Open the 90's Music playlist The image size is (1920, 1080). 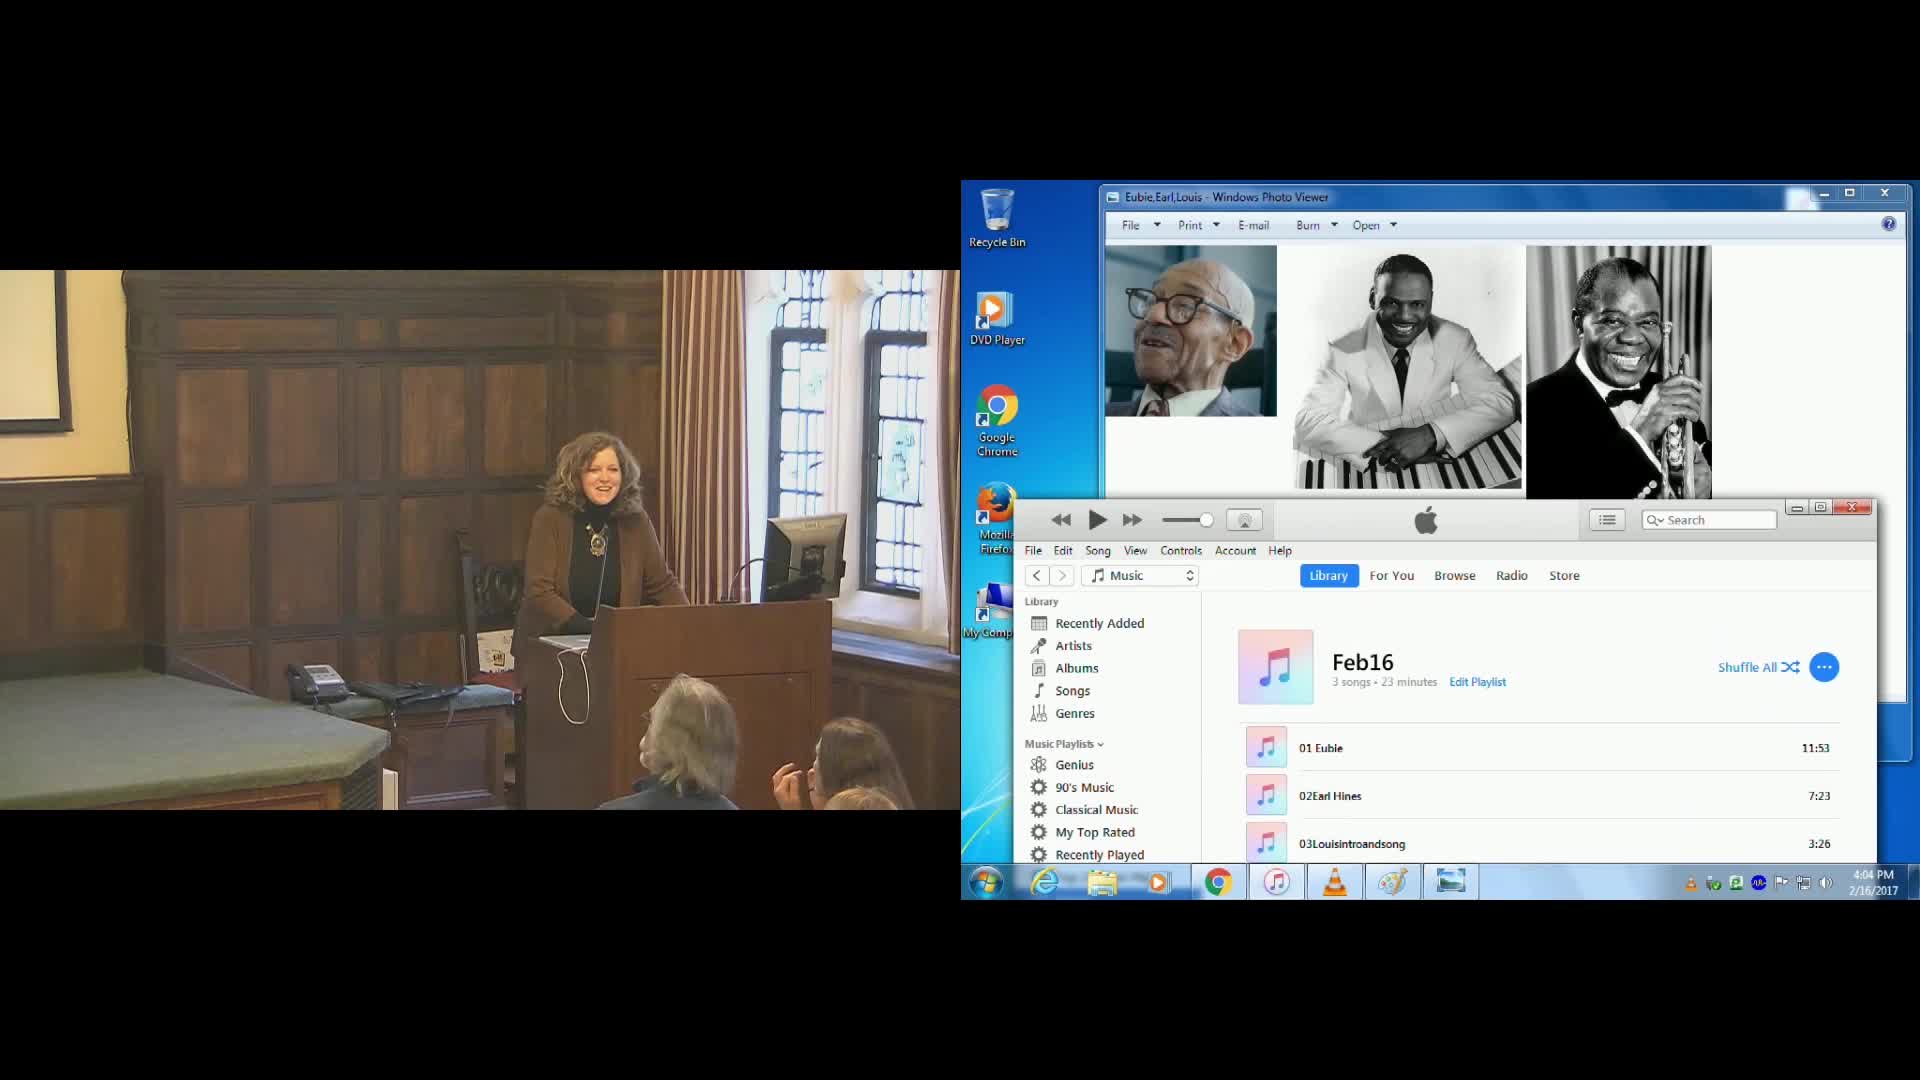pos(1085,788)
